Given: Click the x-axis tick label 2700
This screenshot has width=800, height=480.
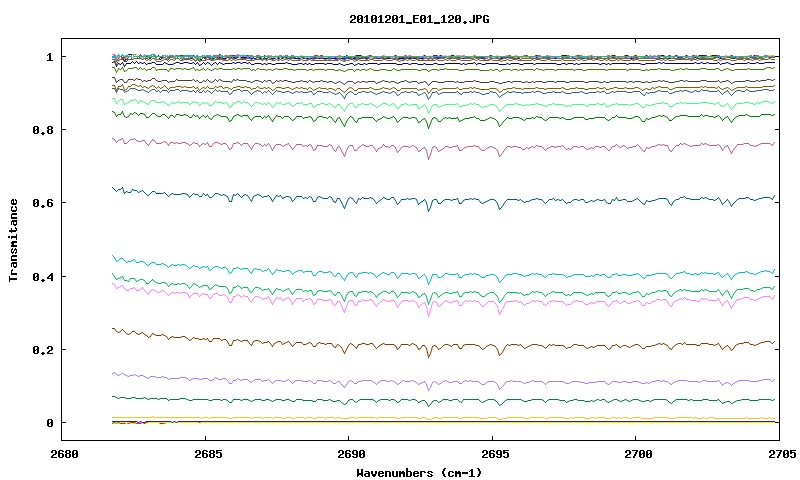Looking at the screenshot, I should pyautogui.click(x=638, y=454).
